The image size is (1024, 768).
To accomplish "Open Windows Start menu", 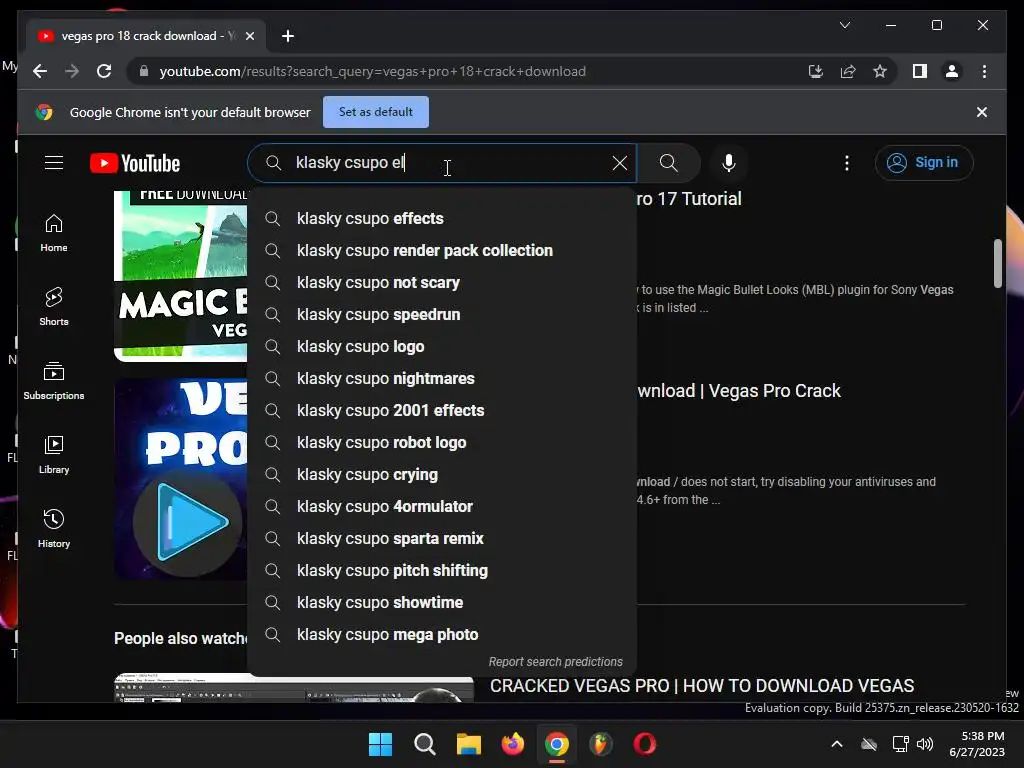I will tap(380, 744).
